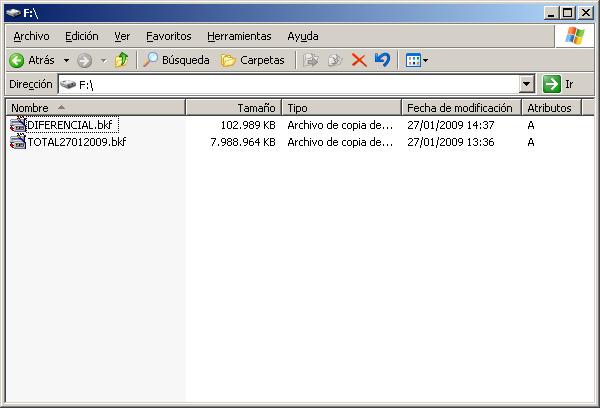600x408 pixels.
Task: Sort by Fecha de modificación column
Action: (460, 107)
